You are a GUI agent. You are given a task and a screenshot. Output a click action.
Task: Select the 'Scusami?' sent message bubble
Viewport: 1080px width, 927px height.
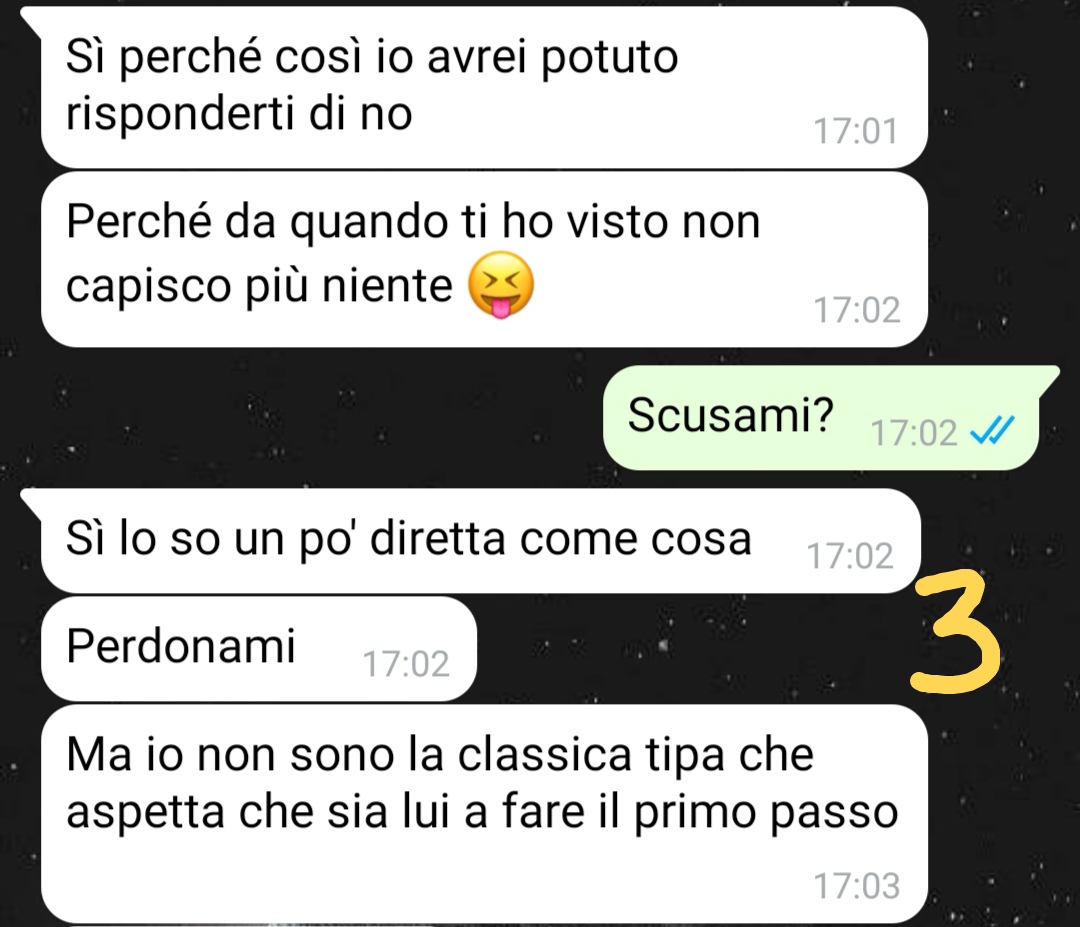click(821, 419)
